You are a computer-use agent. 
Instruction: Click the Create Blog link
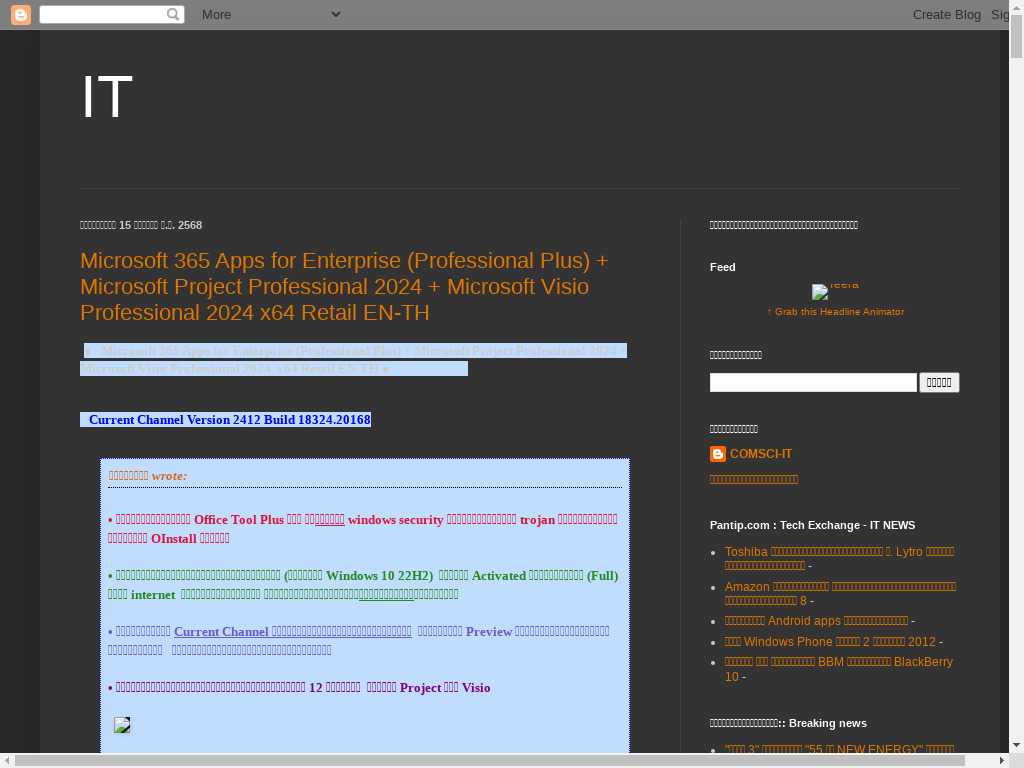pyautogui.click(x=946, y=14)
